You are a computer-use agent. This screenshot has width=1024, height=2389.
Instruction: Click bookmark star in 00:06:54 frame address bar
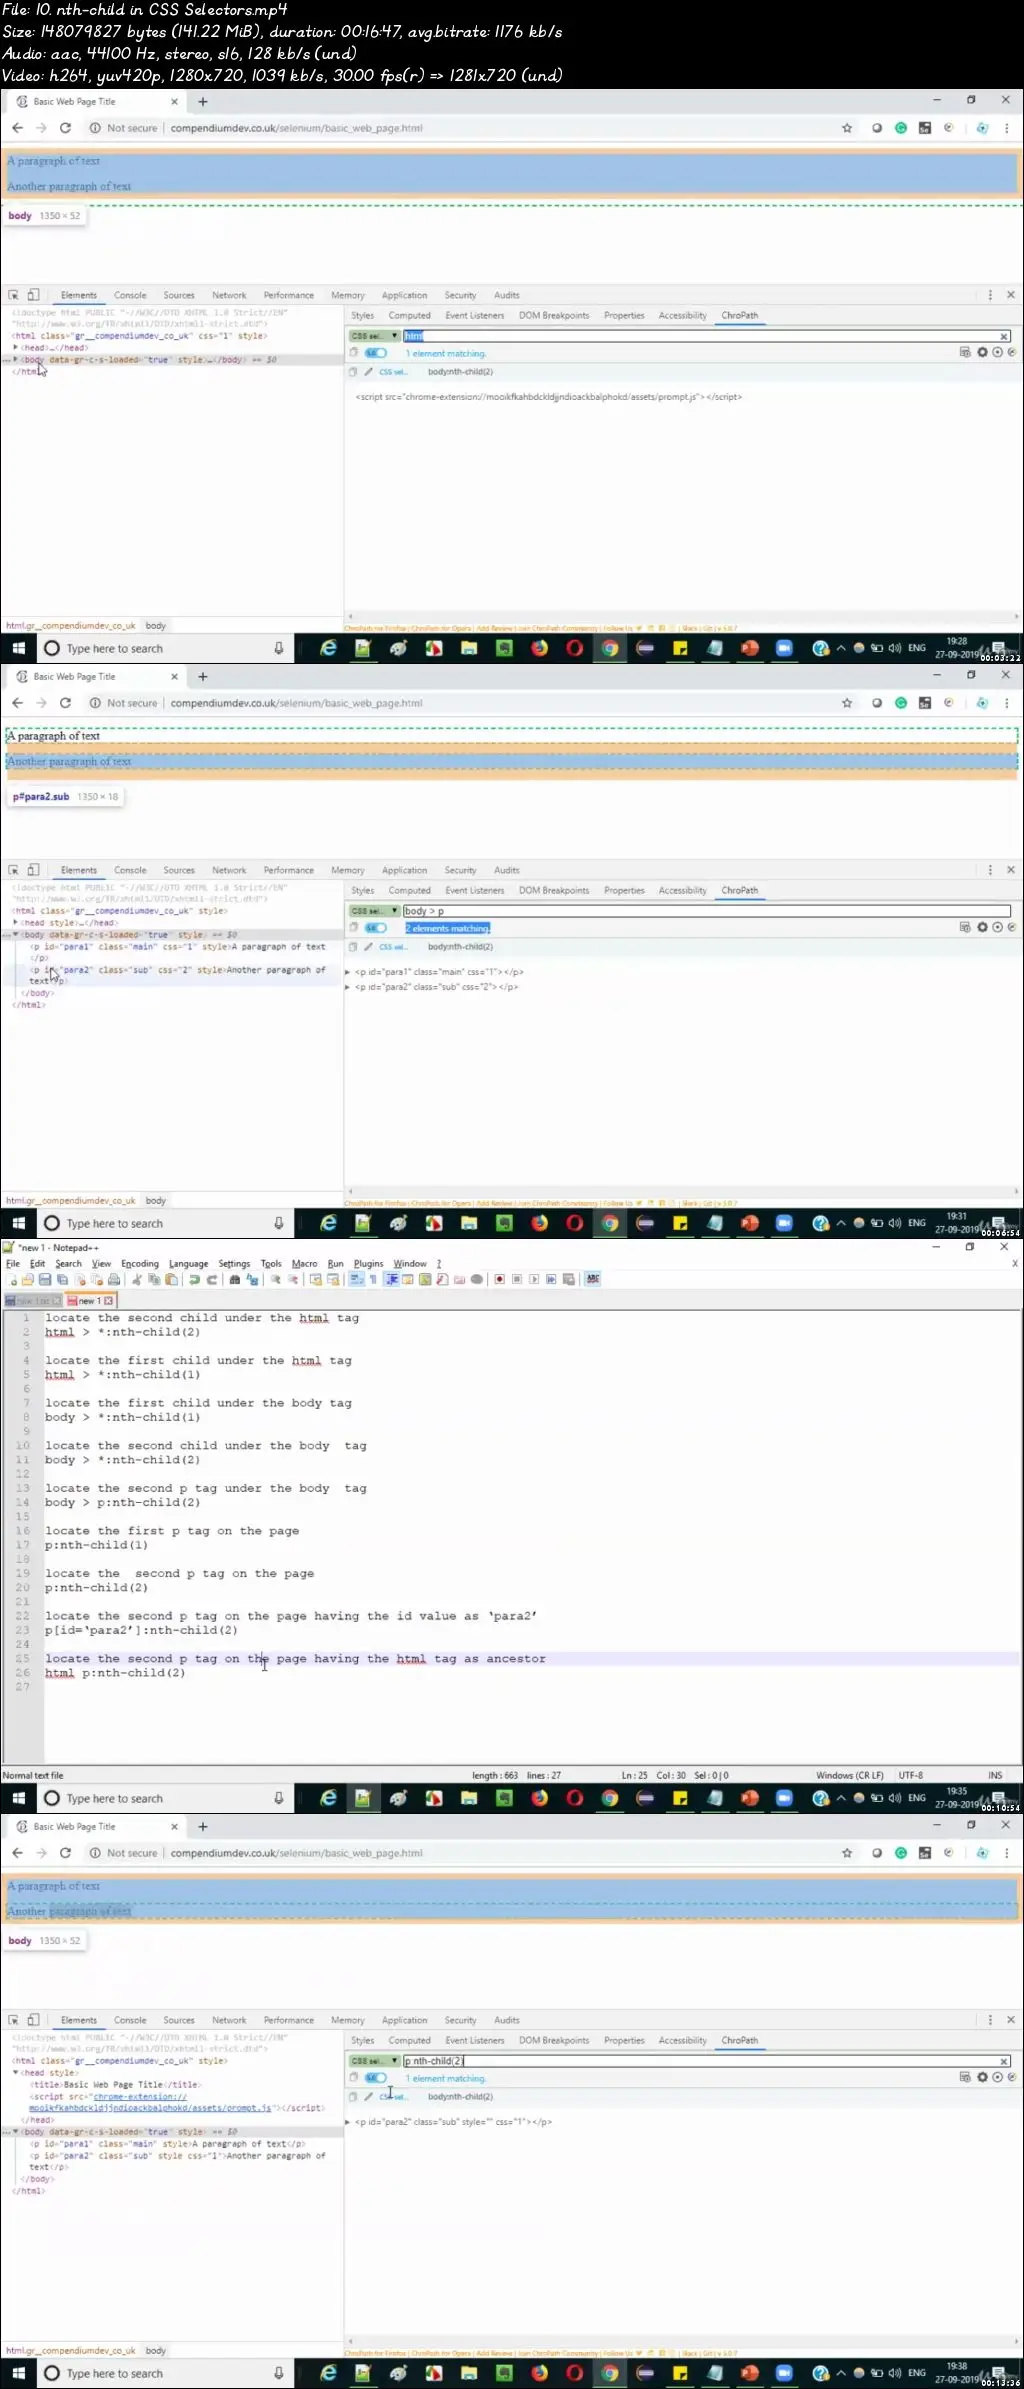click(x=847, y=703)
